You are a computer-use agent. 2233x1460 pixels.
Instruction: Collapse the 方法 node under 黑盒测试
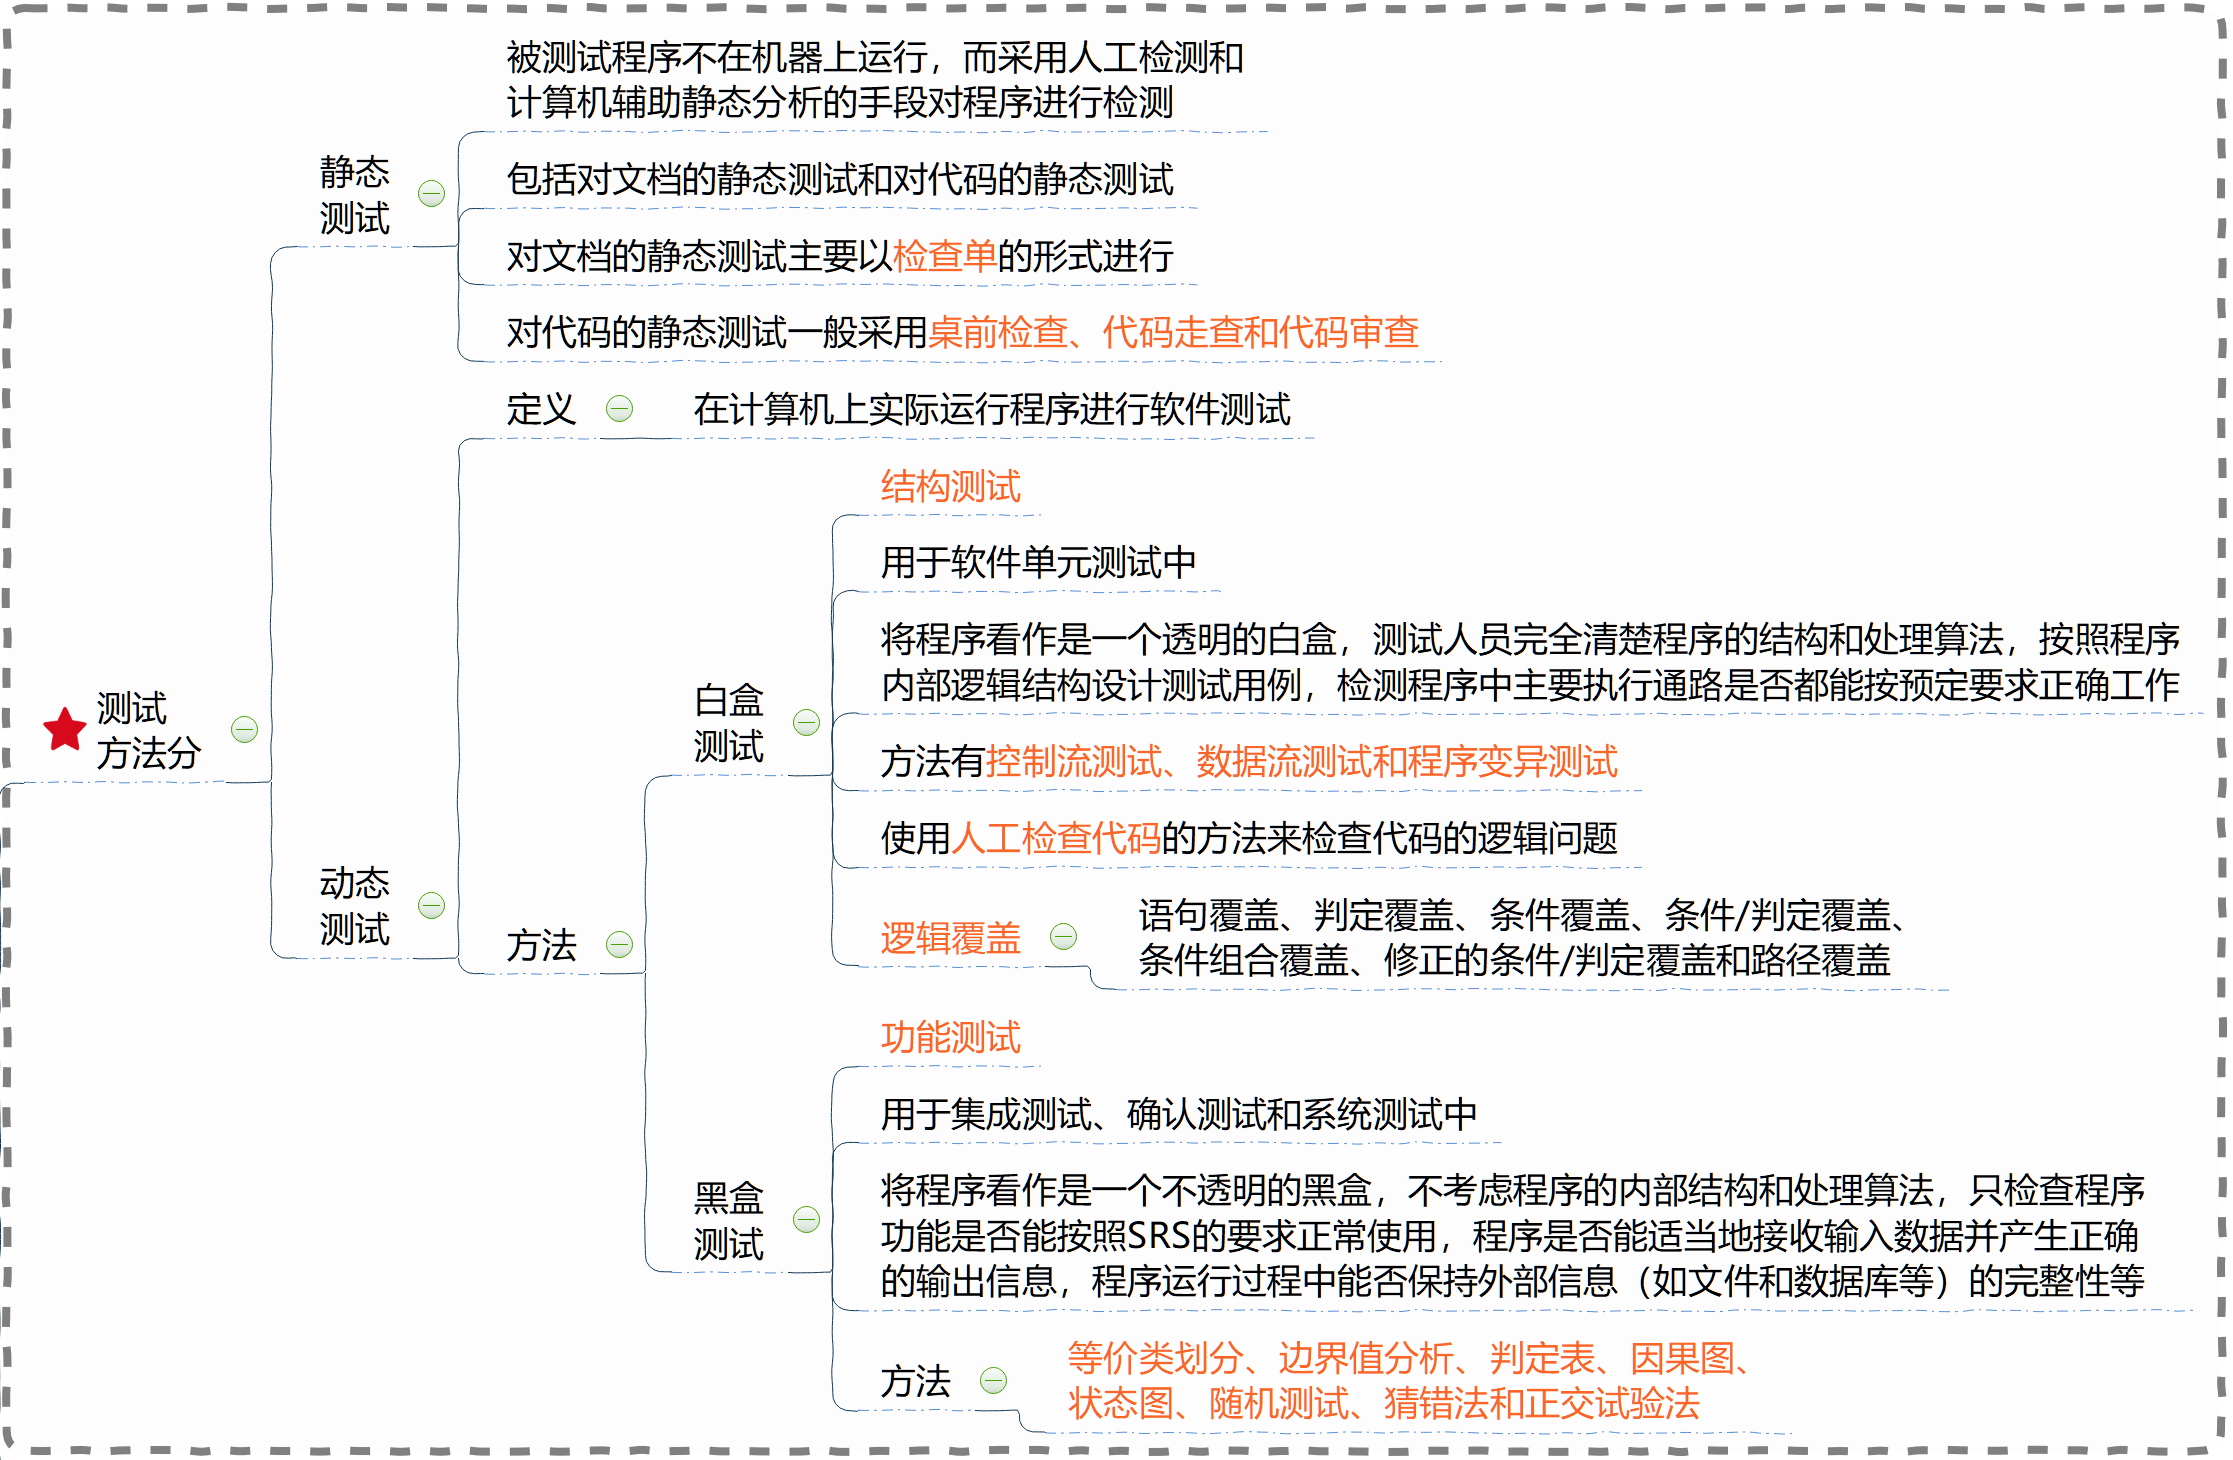tap(993, 1380)
